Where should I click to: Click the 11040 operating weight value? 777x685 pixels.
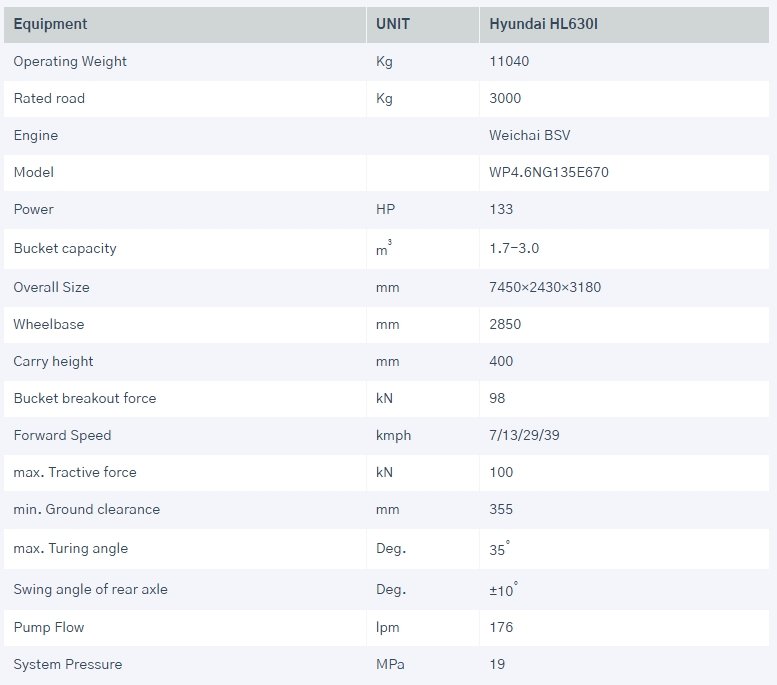509,61
